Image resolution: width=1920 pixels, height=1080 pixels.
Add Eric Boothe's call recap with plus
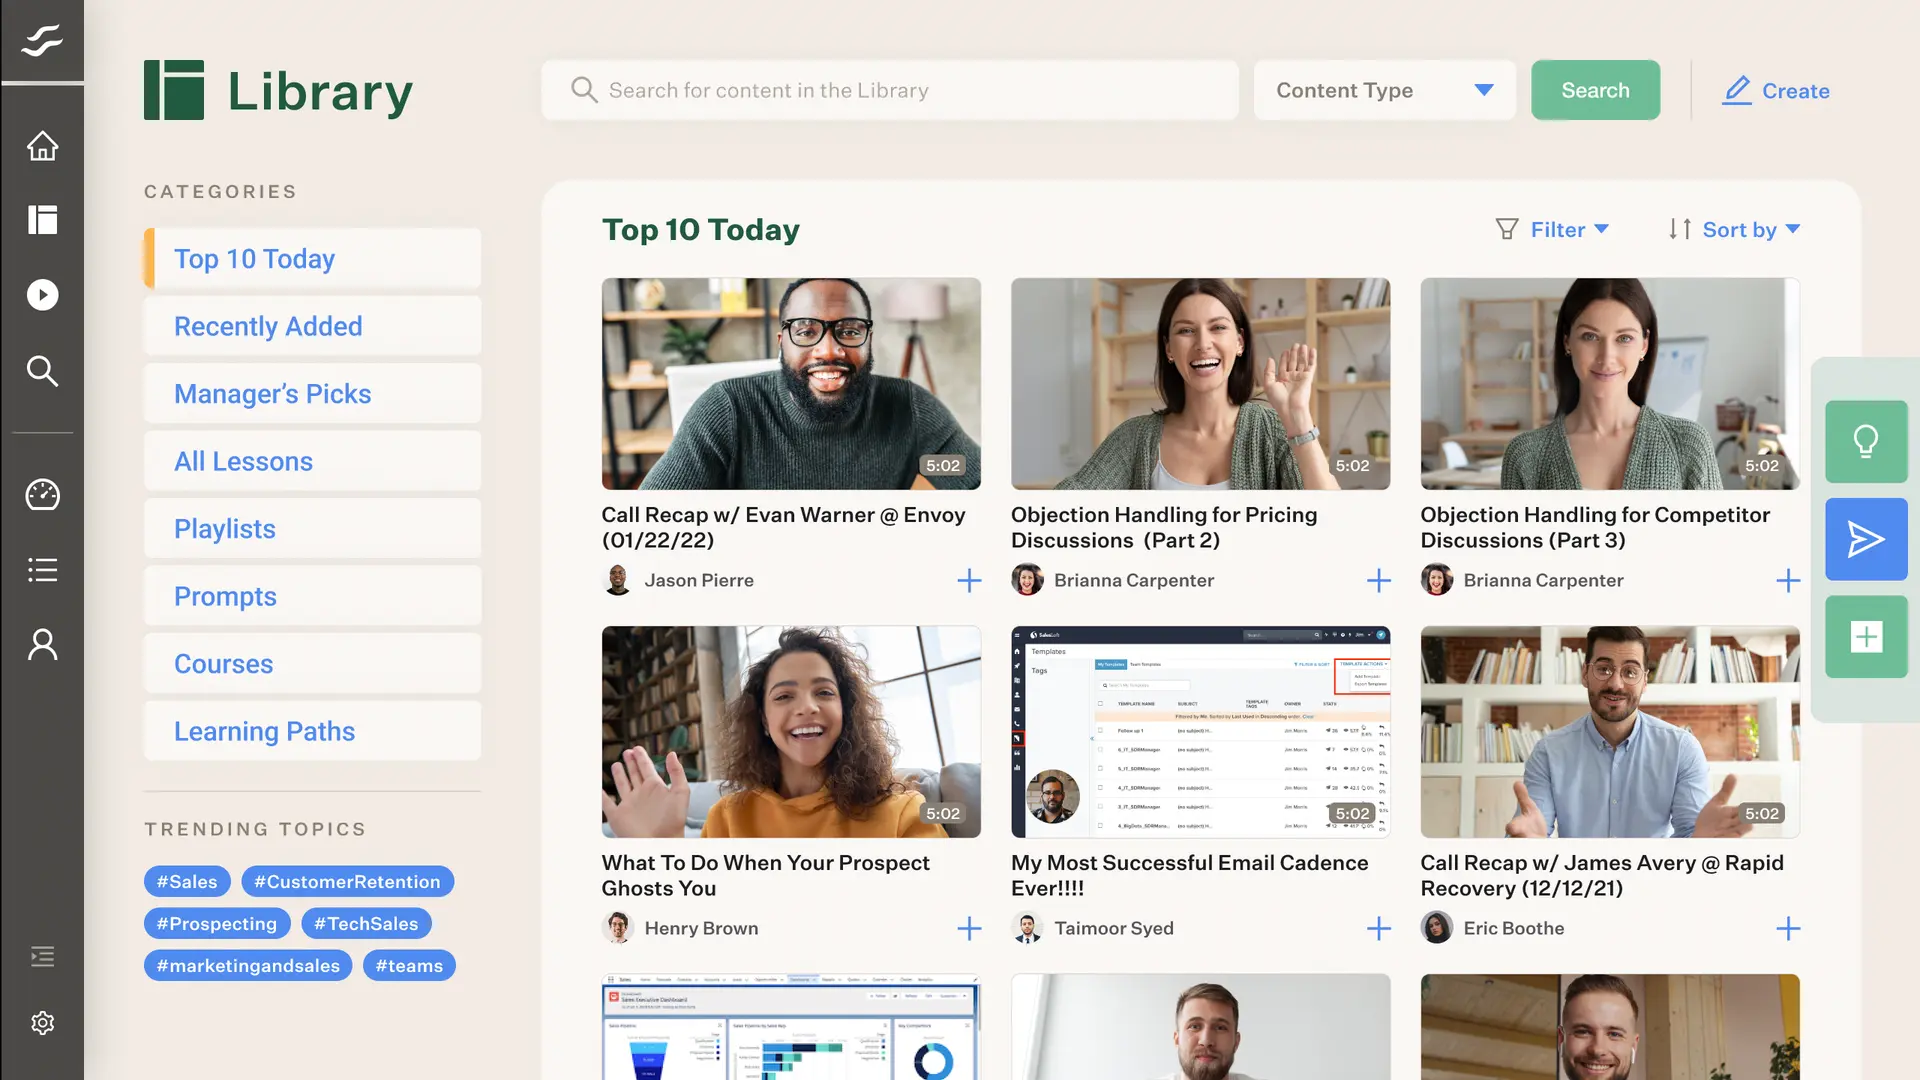[1788, 929]
